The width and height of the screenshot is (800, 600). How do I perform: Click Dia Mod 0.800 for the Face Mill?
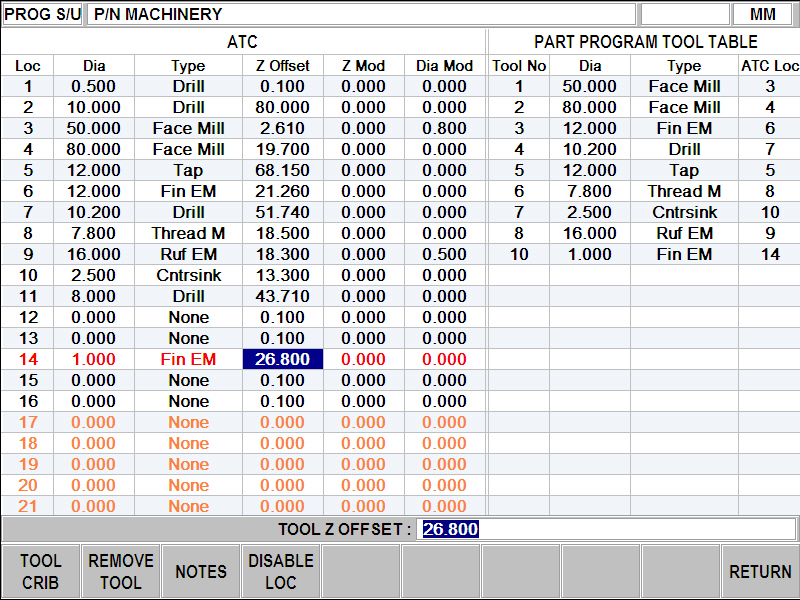click(443, 128)
